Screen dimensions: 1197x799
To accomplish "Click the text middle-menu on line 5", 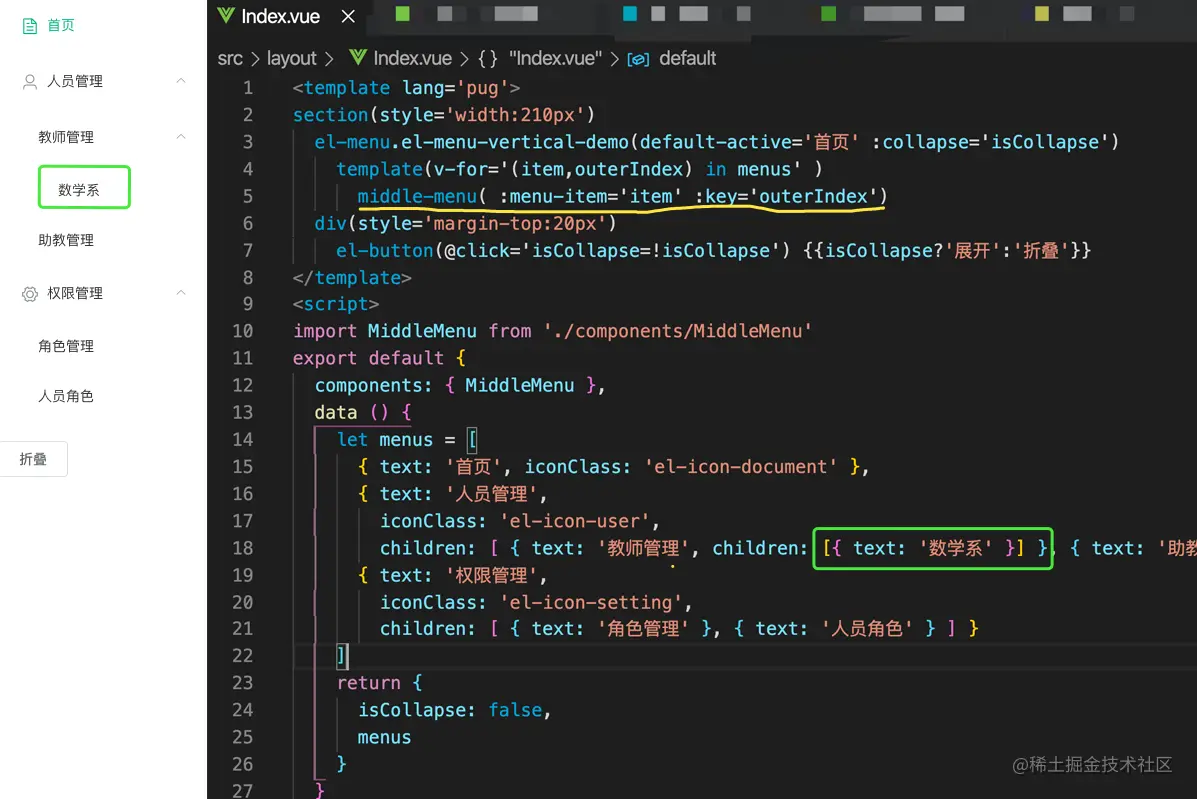I will 418,196.
